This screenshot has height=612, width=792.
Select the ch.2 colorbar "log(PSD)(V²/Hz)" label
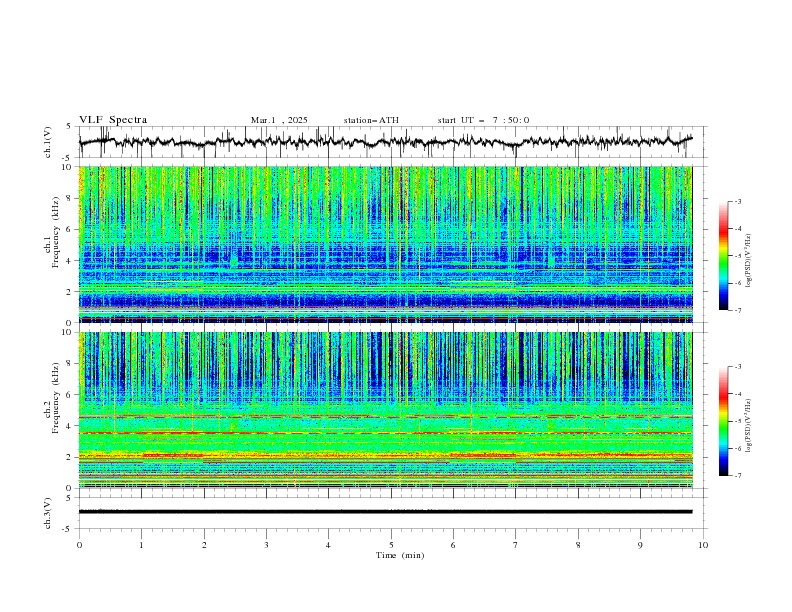pos(749,426)
